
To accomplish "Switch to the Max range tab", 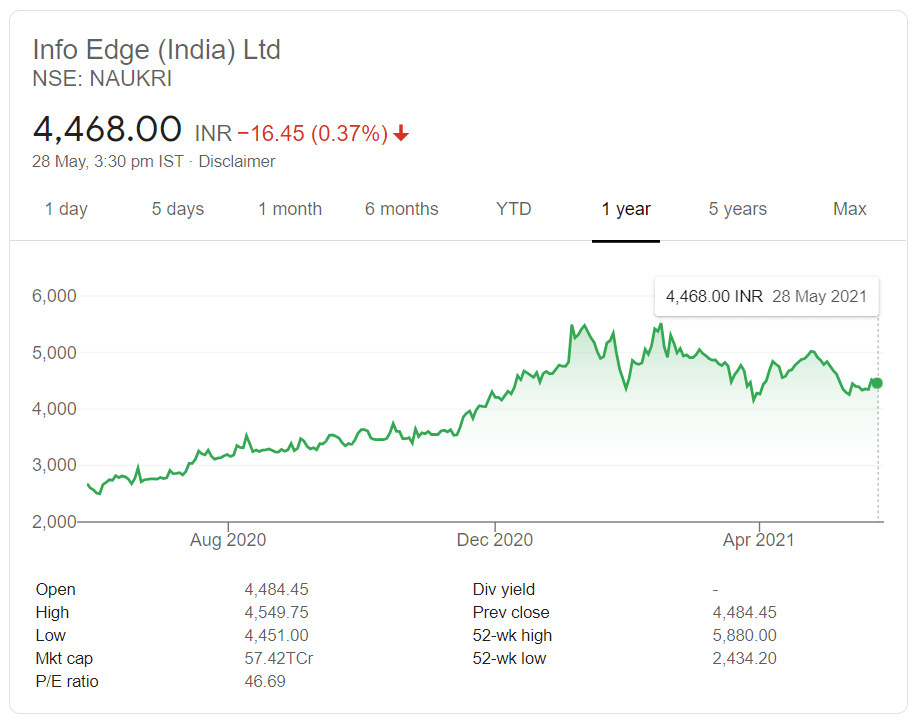I will pos(849,209).
